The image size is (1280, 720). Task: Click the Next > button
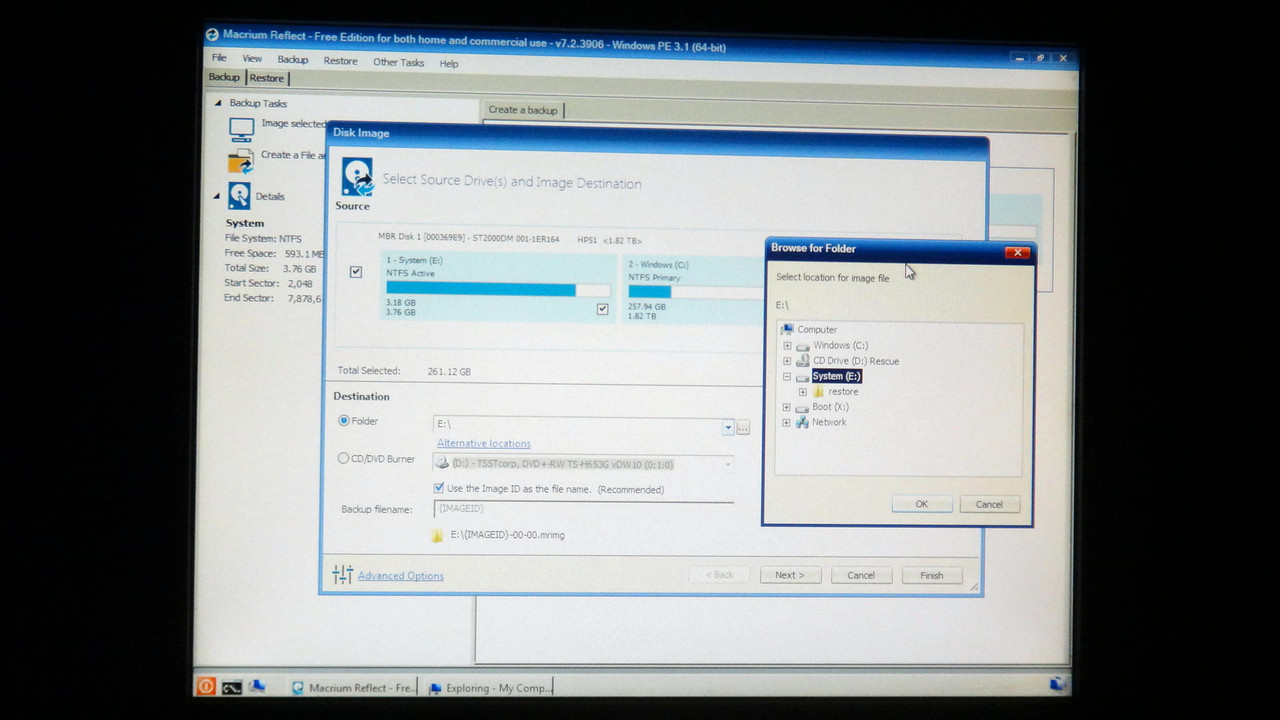tap(790, 575)
